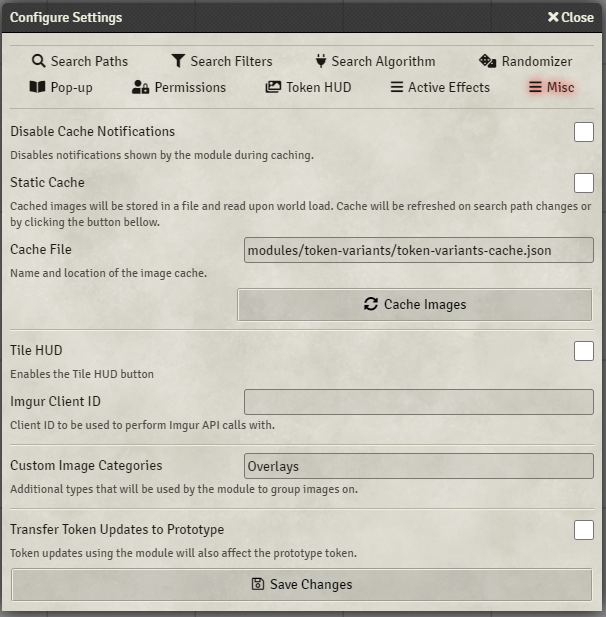This screenshot has width=606, height=617.
Task: Click the book icon beside Pop-up
Action: 37,87
